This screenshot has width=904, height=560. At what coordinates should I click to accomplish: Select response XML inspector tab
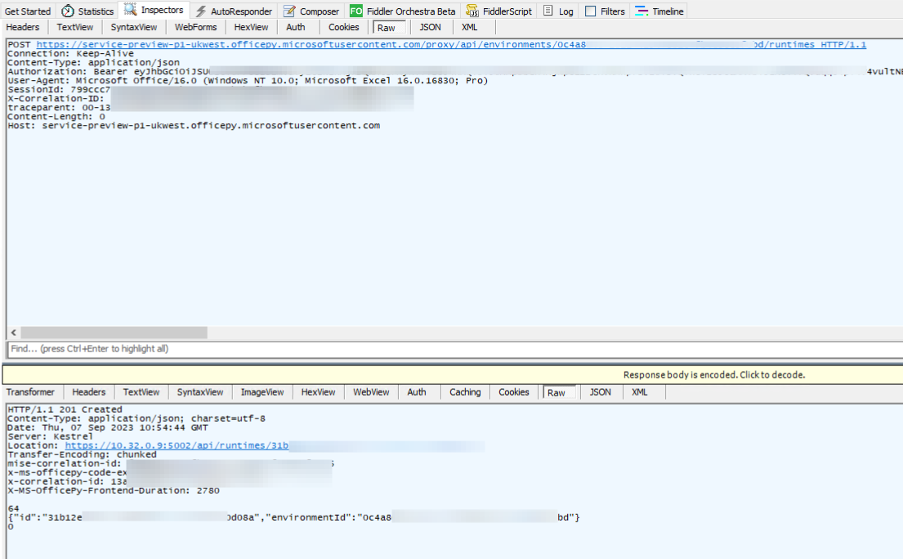(x=639, y=392)
